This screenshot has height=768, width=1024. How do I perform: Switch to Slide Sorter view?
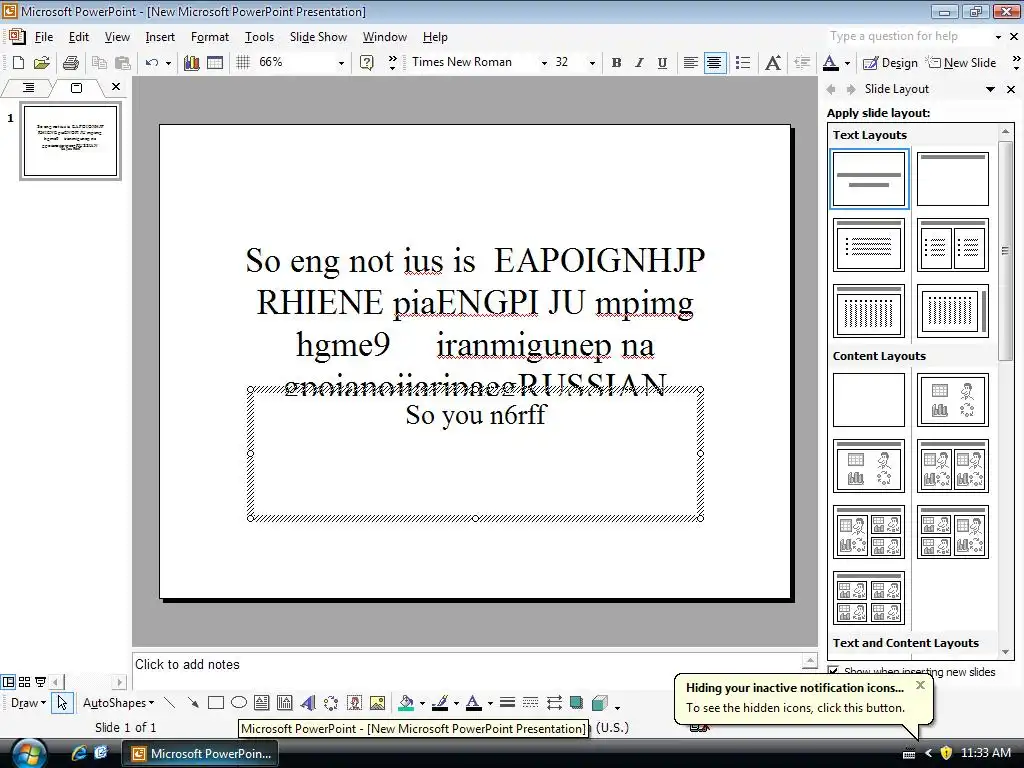point(25,682)
